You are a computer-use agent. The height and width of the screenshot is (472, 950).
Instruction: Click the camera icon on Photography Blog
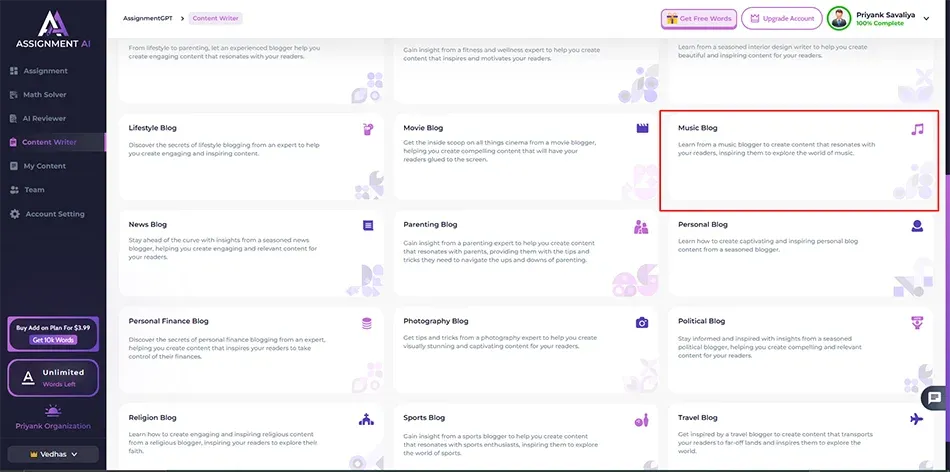[x=642, y=323]
